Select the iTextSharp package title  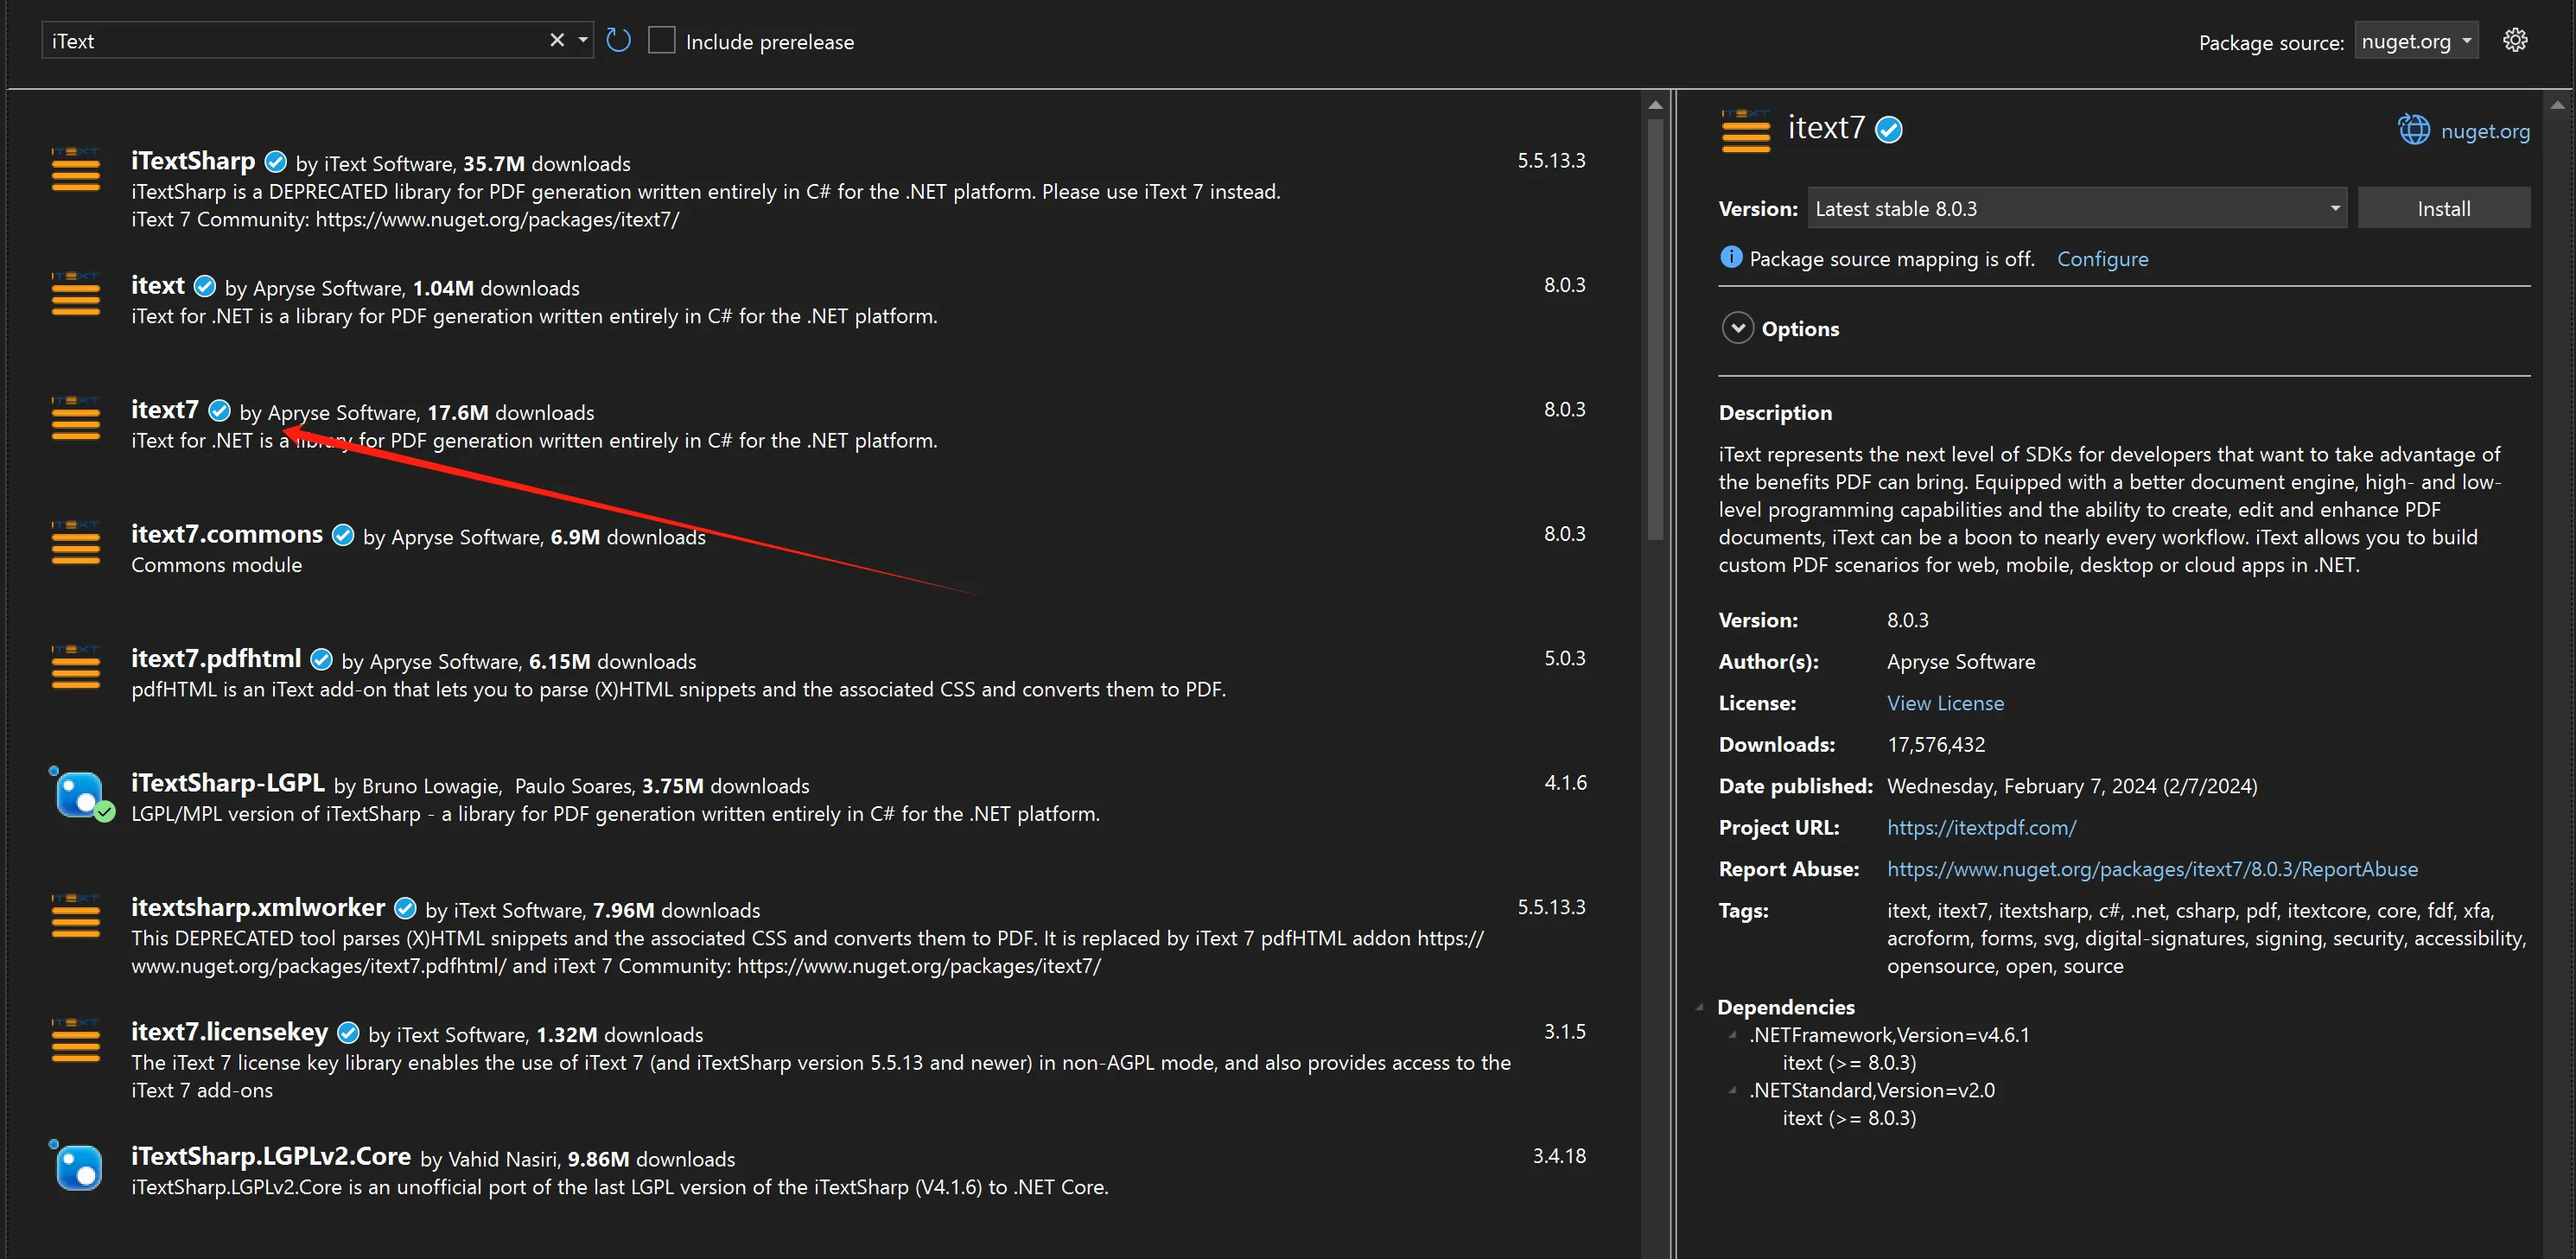[193, 161]
